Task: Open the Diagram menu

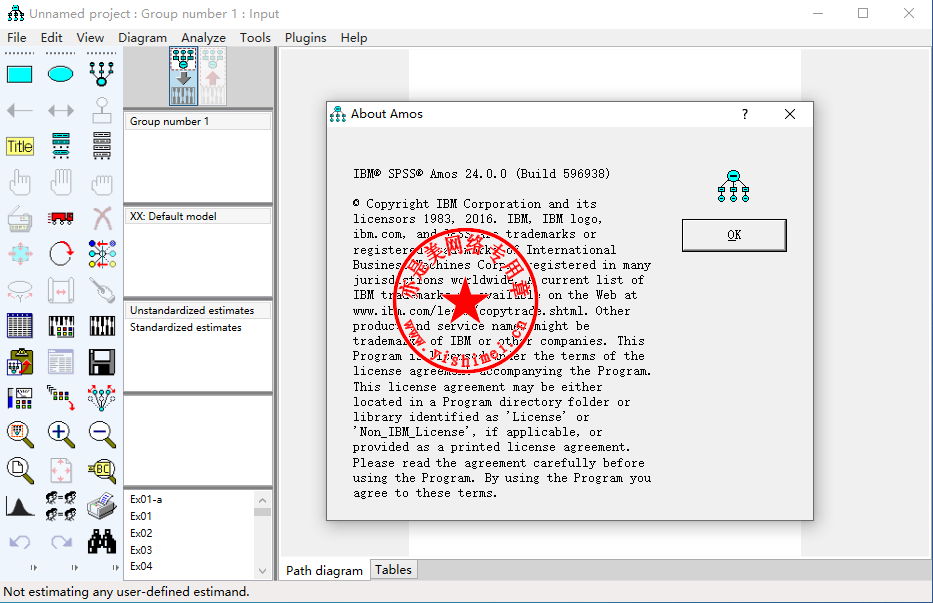Action: [x=142, y=38]
